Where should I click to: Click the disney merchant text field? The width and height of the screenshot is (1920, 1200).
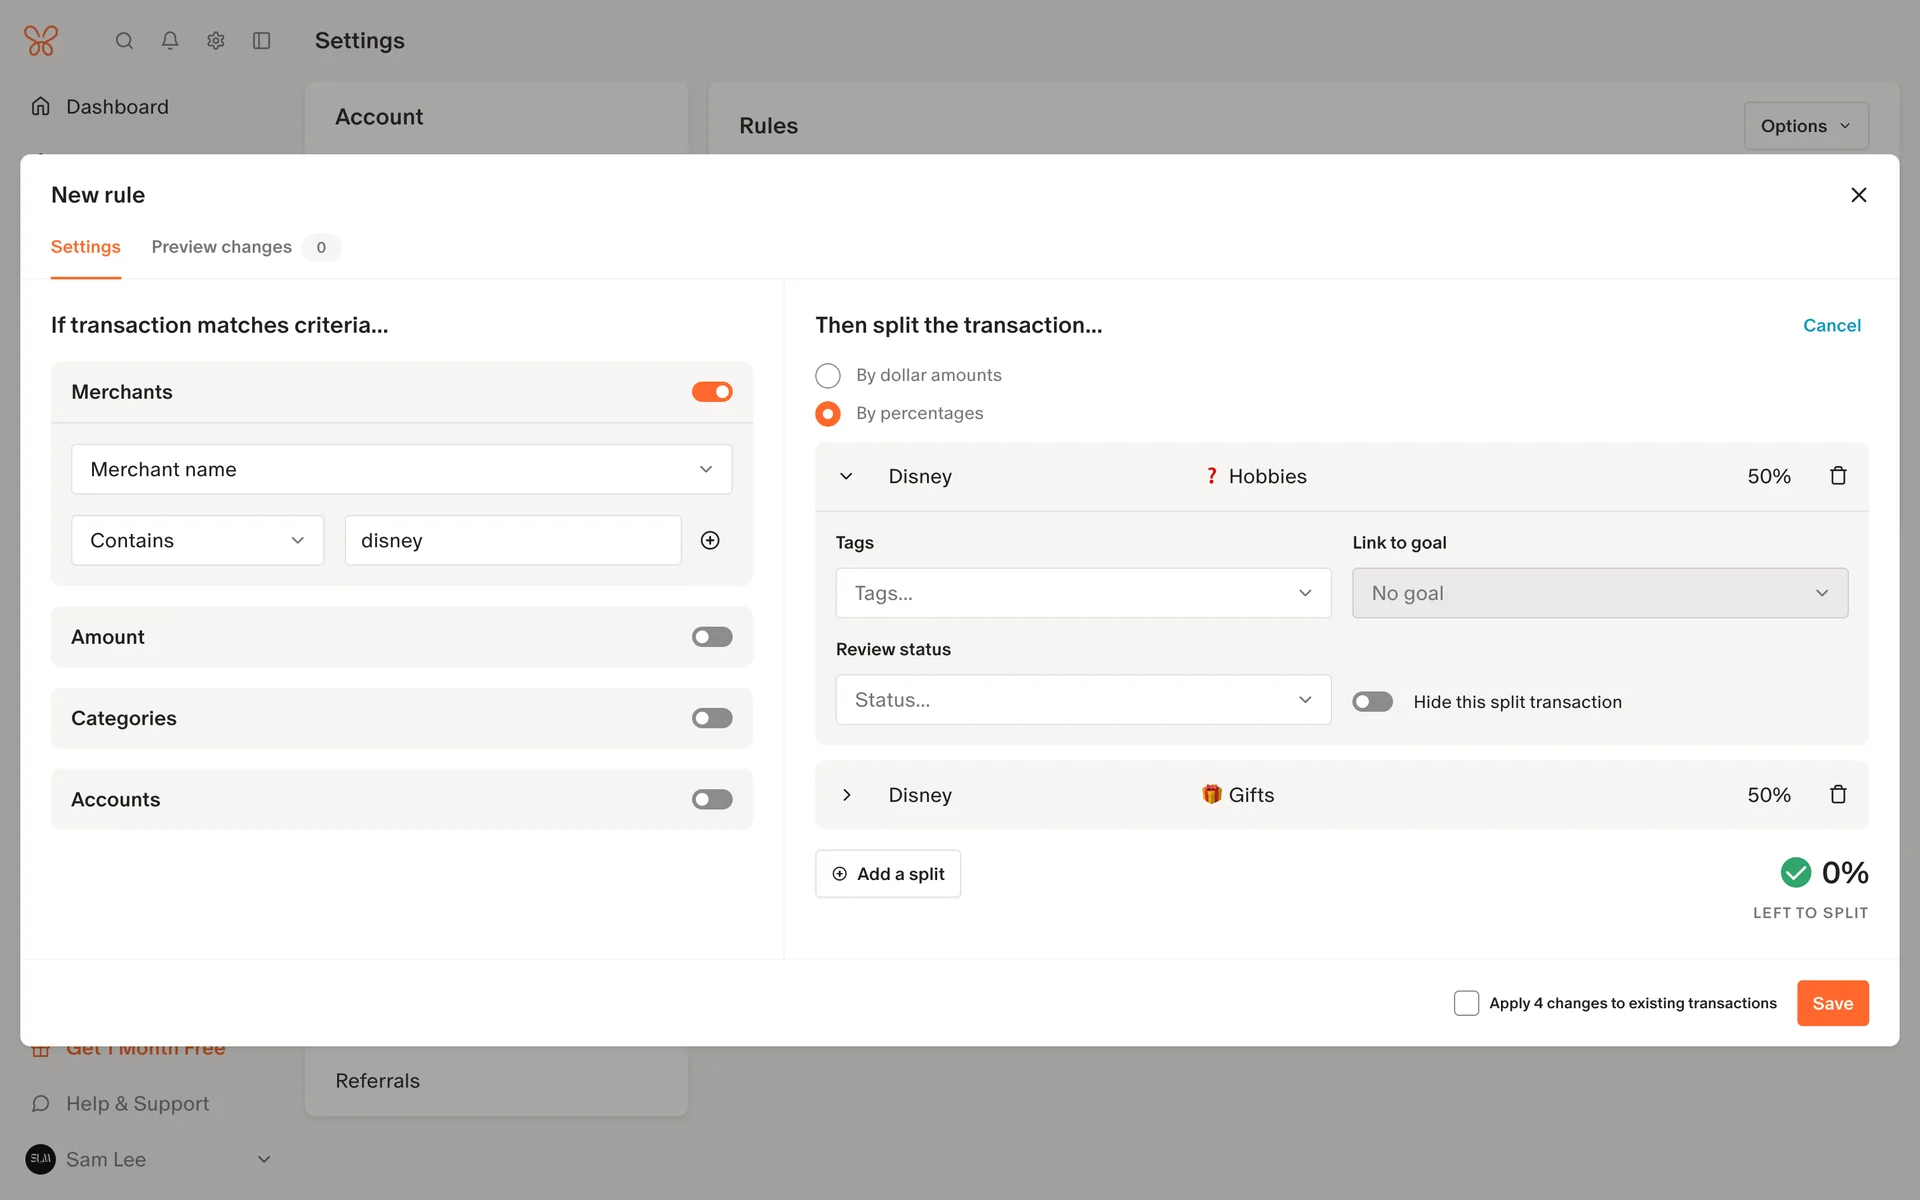pyautogui.click(x=512, y=541)
